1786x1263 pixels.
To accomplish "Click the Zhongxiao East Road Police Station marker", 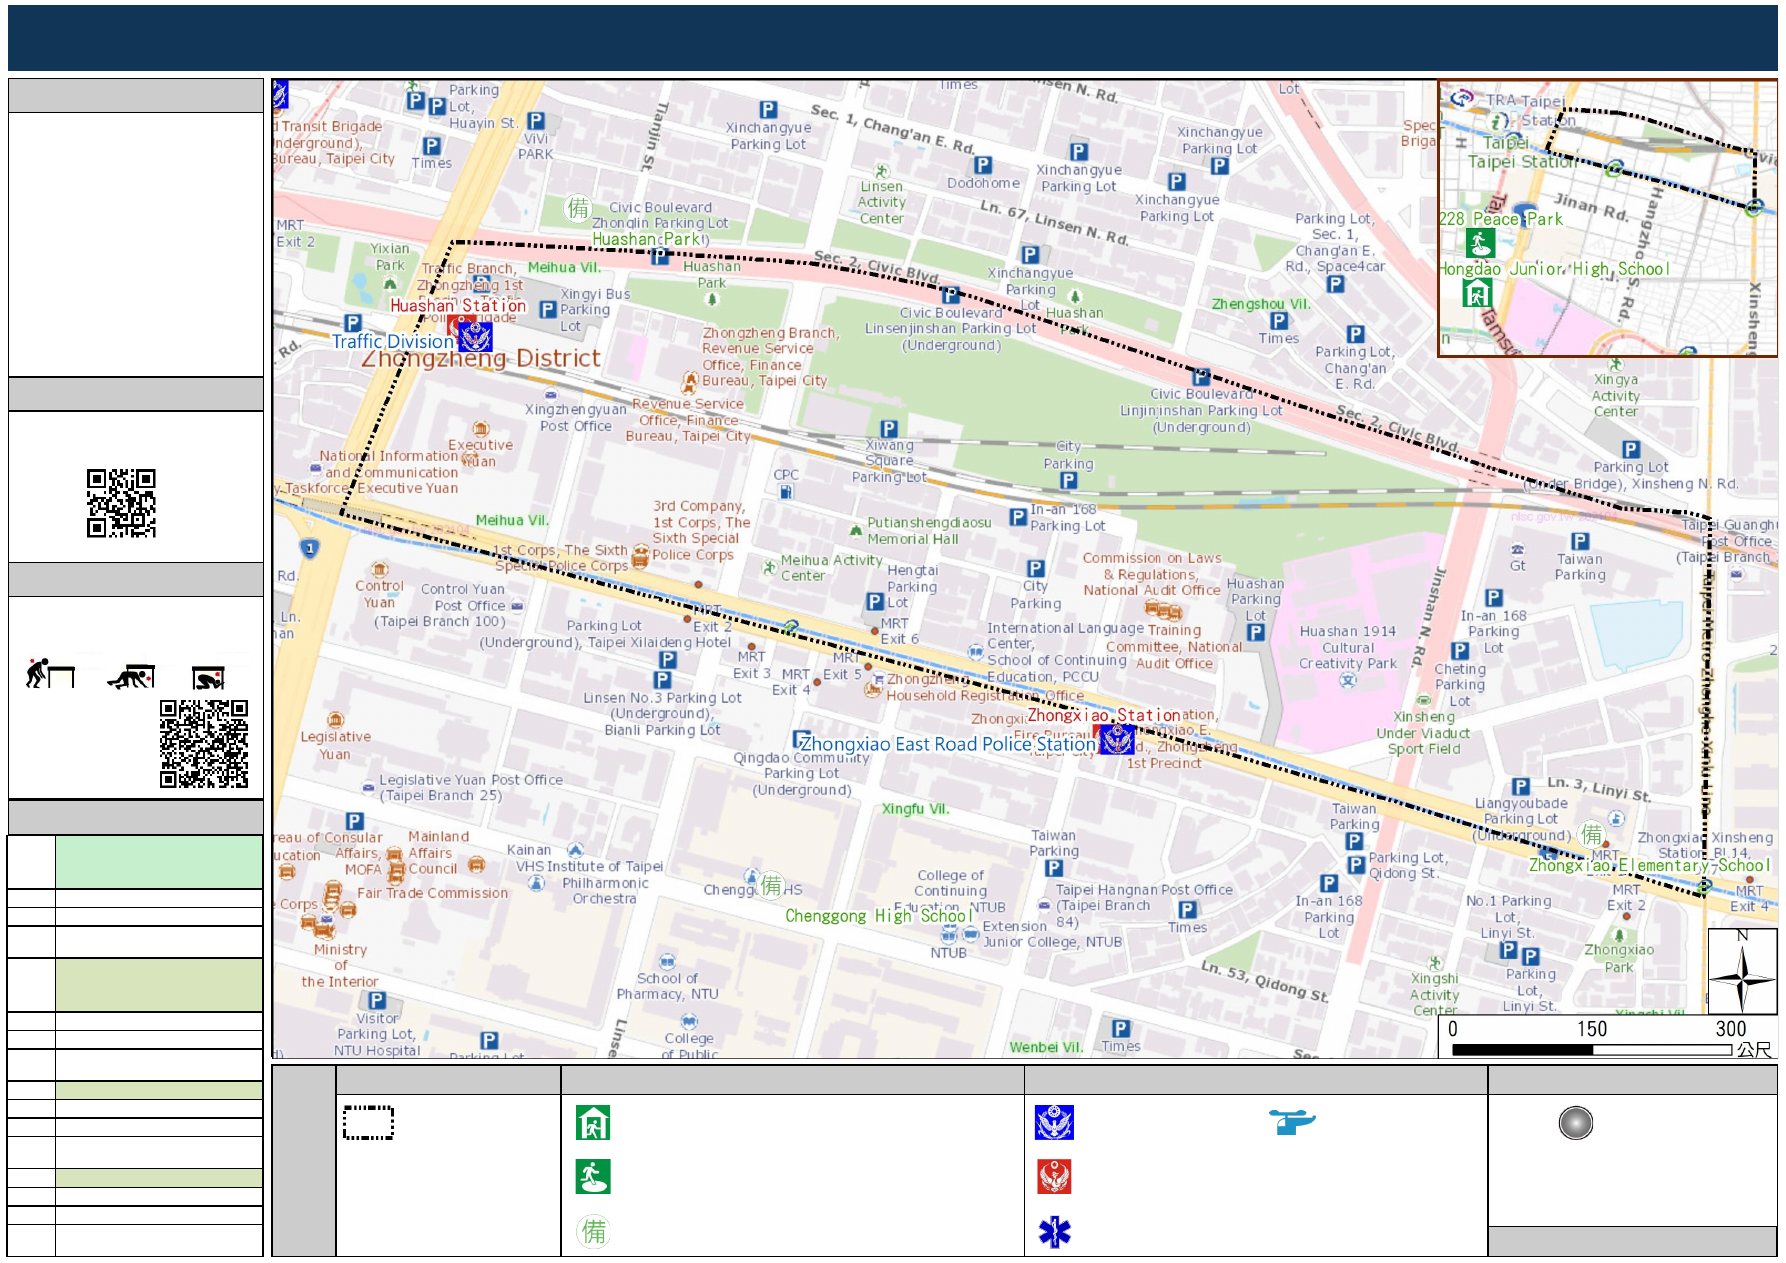I will (1117, 739).
